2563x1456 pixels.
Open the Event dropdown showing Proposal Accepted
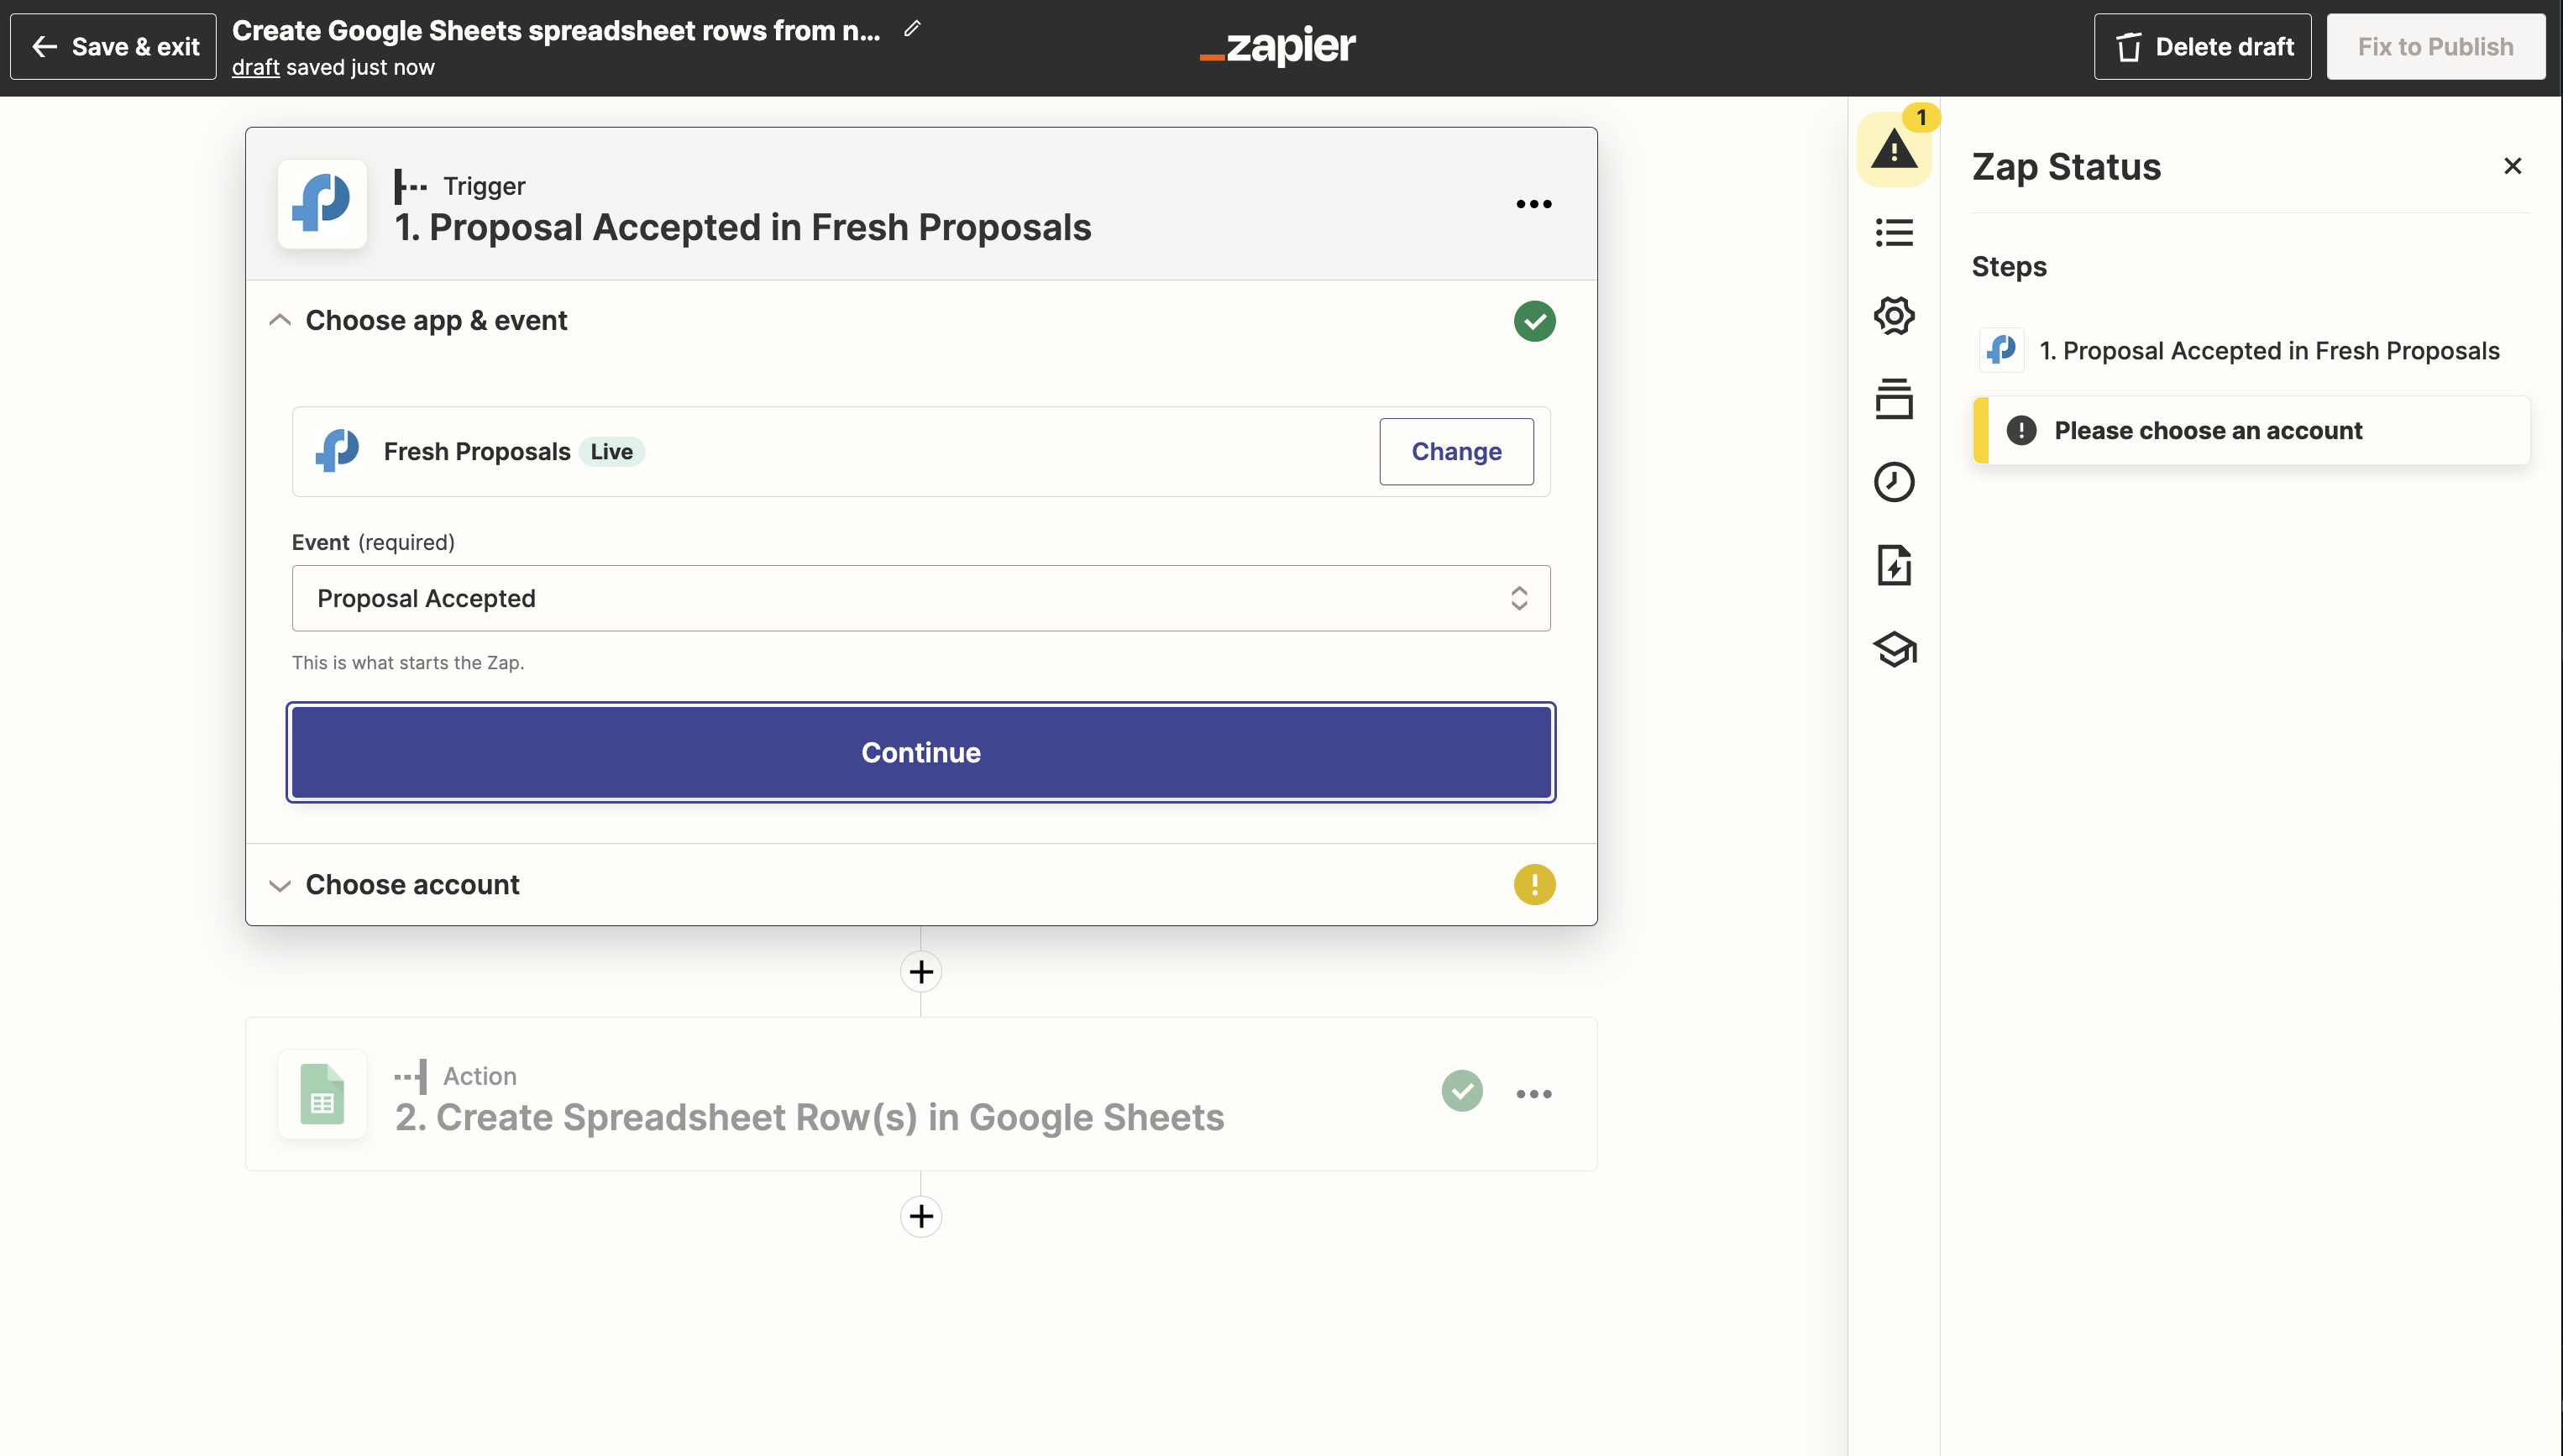(920, 598)
